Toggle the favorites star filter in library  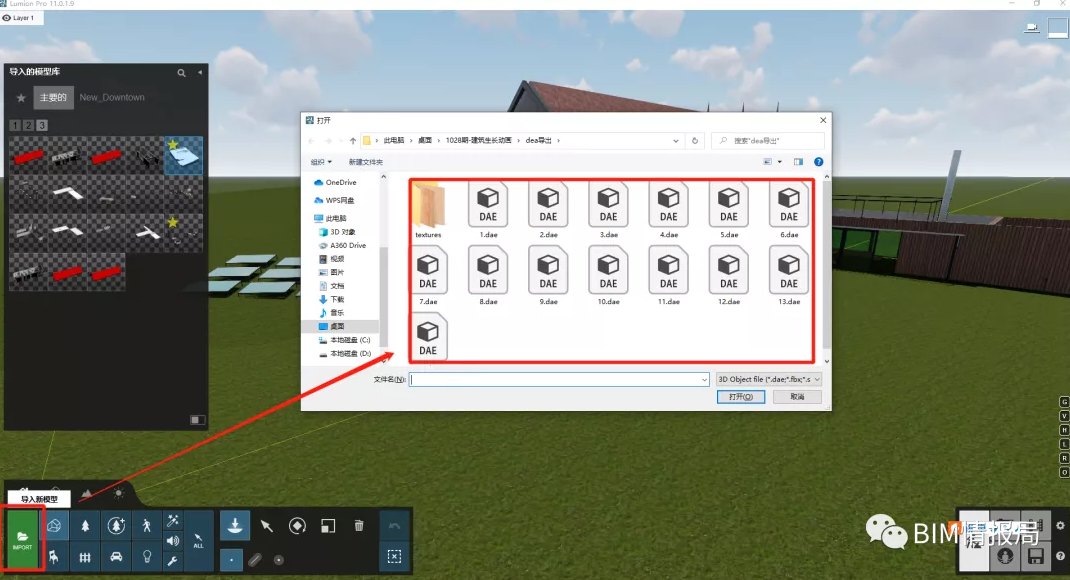(21, 98)
